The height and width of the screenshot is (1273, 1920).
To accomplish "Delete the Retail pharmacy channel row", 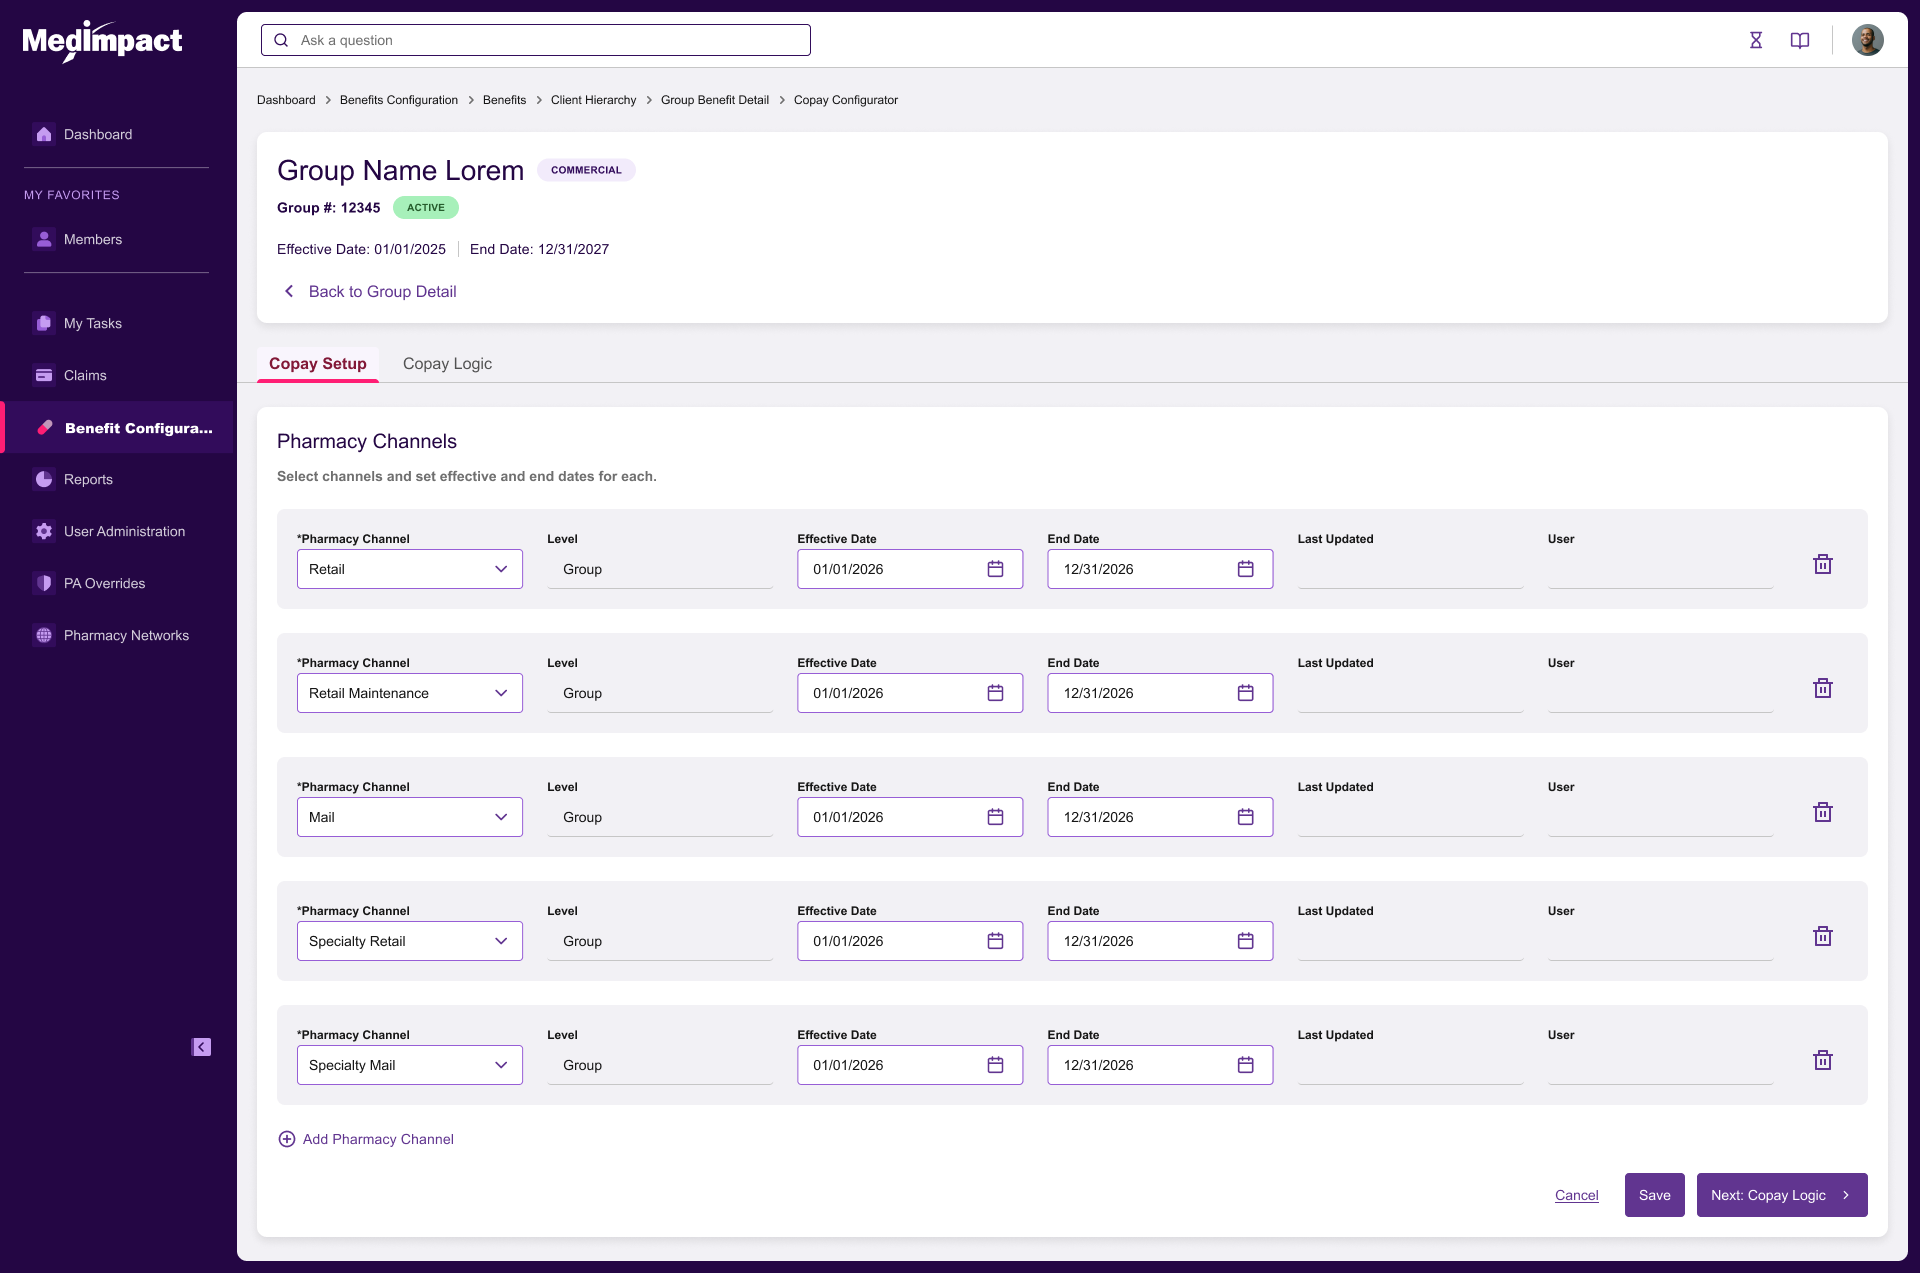I will coord(1823,564).
